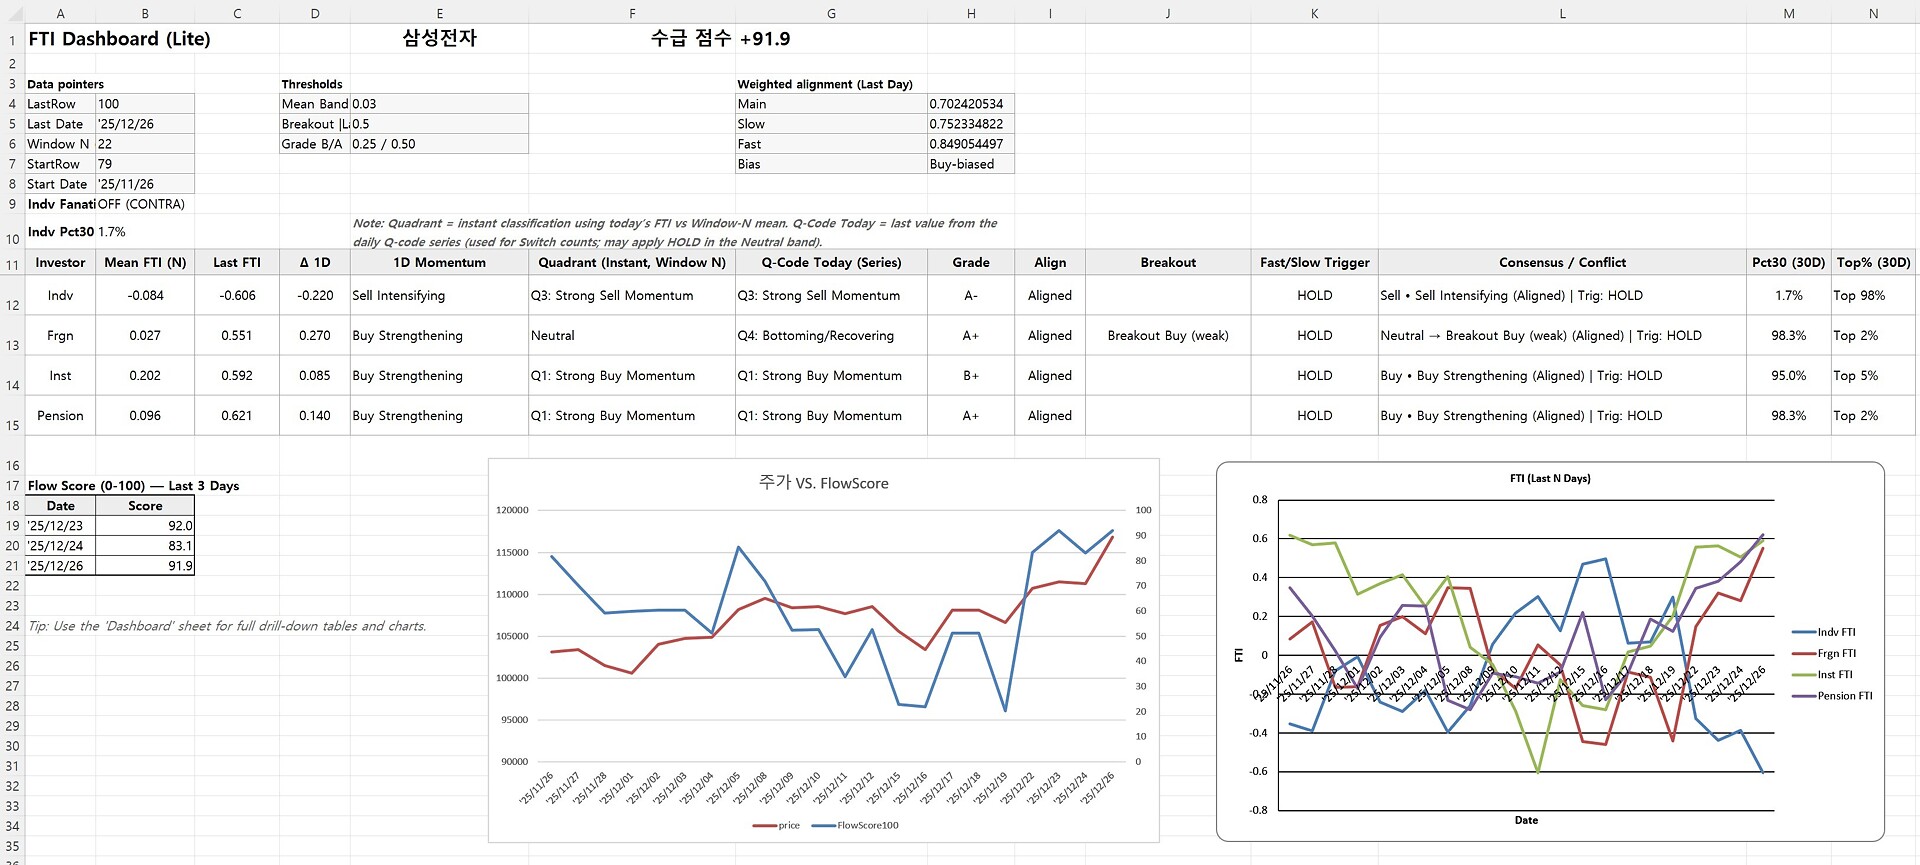Click the Inst grade cell B+
The image size is (1920, 865).
click(970, 376)
